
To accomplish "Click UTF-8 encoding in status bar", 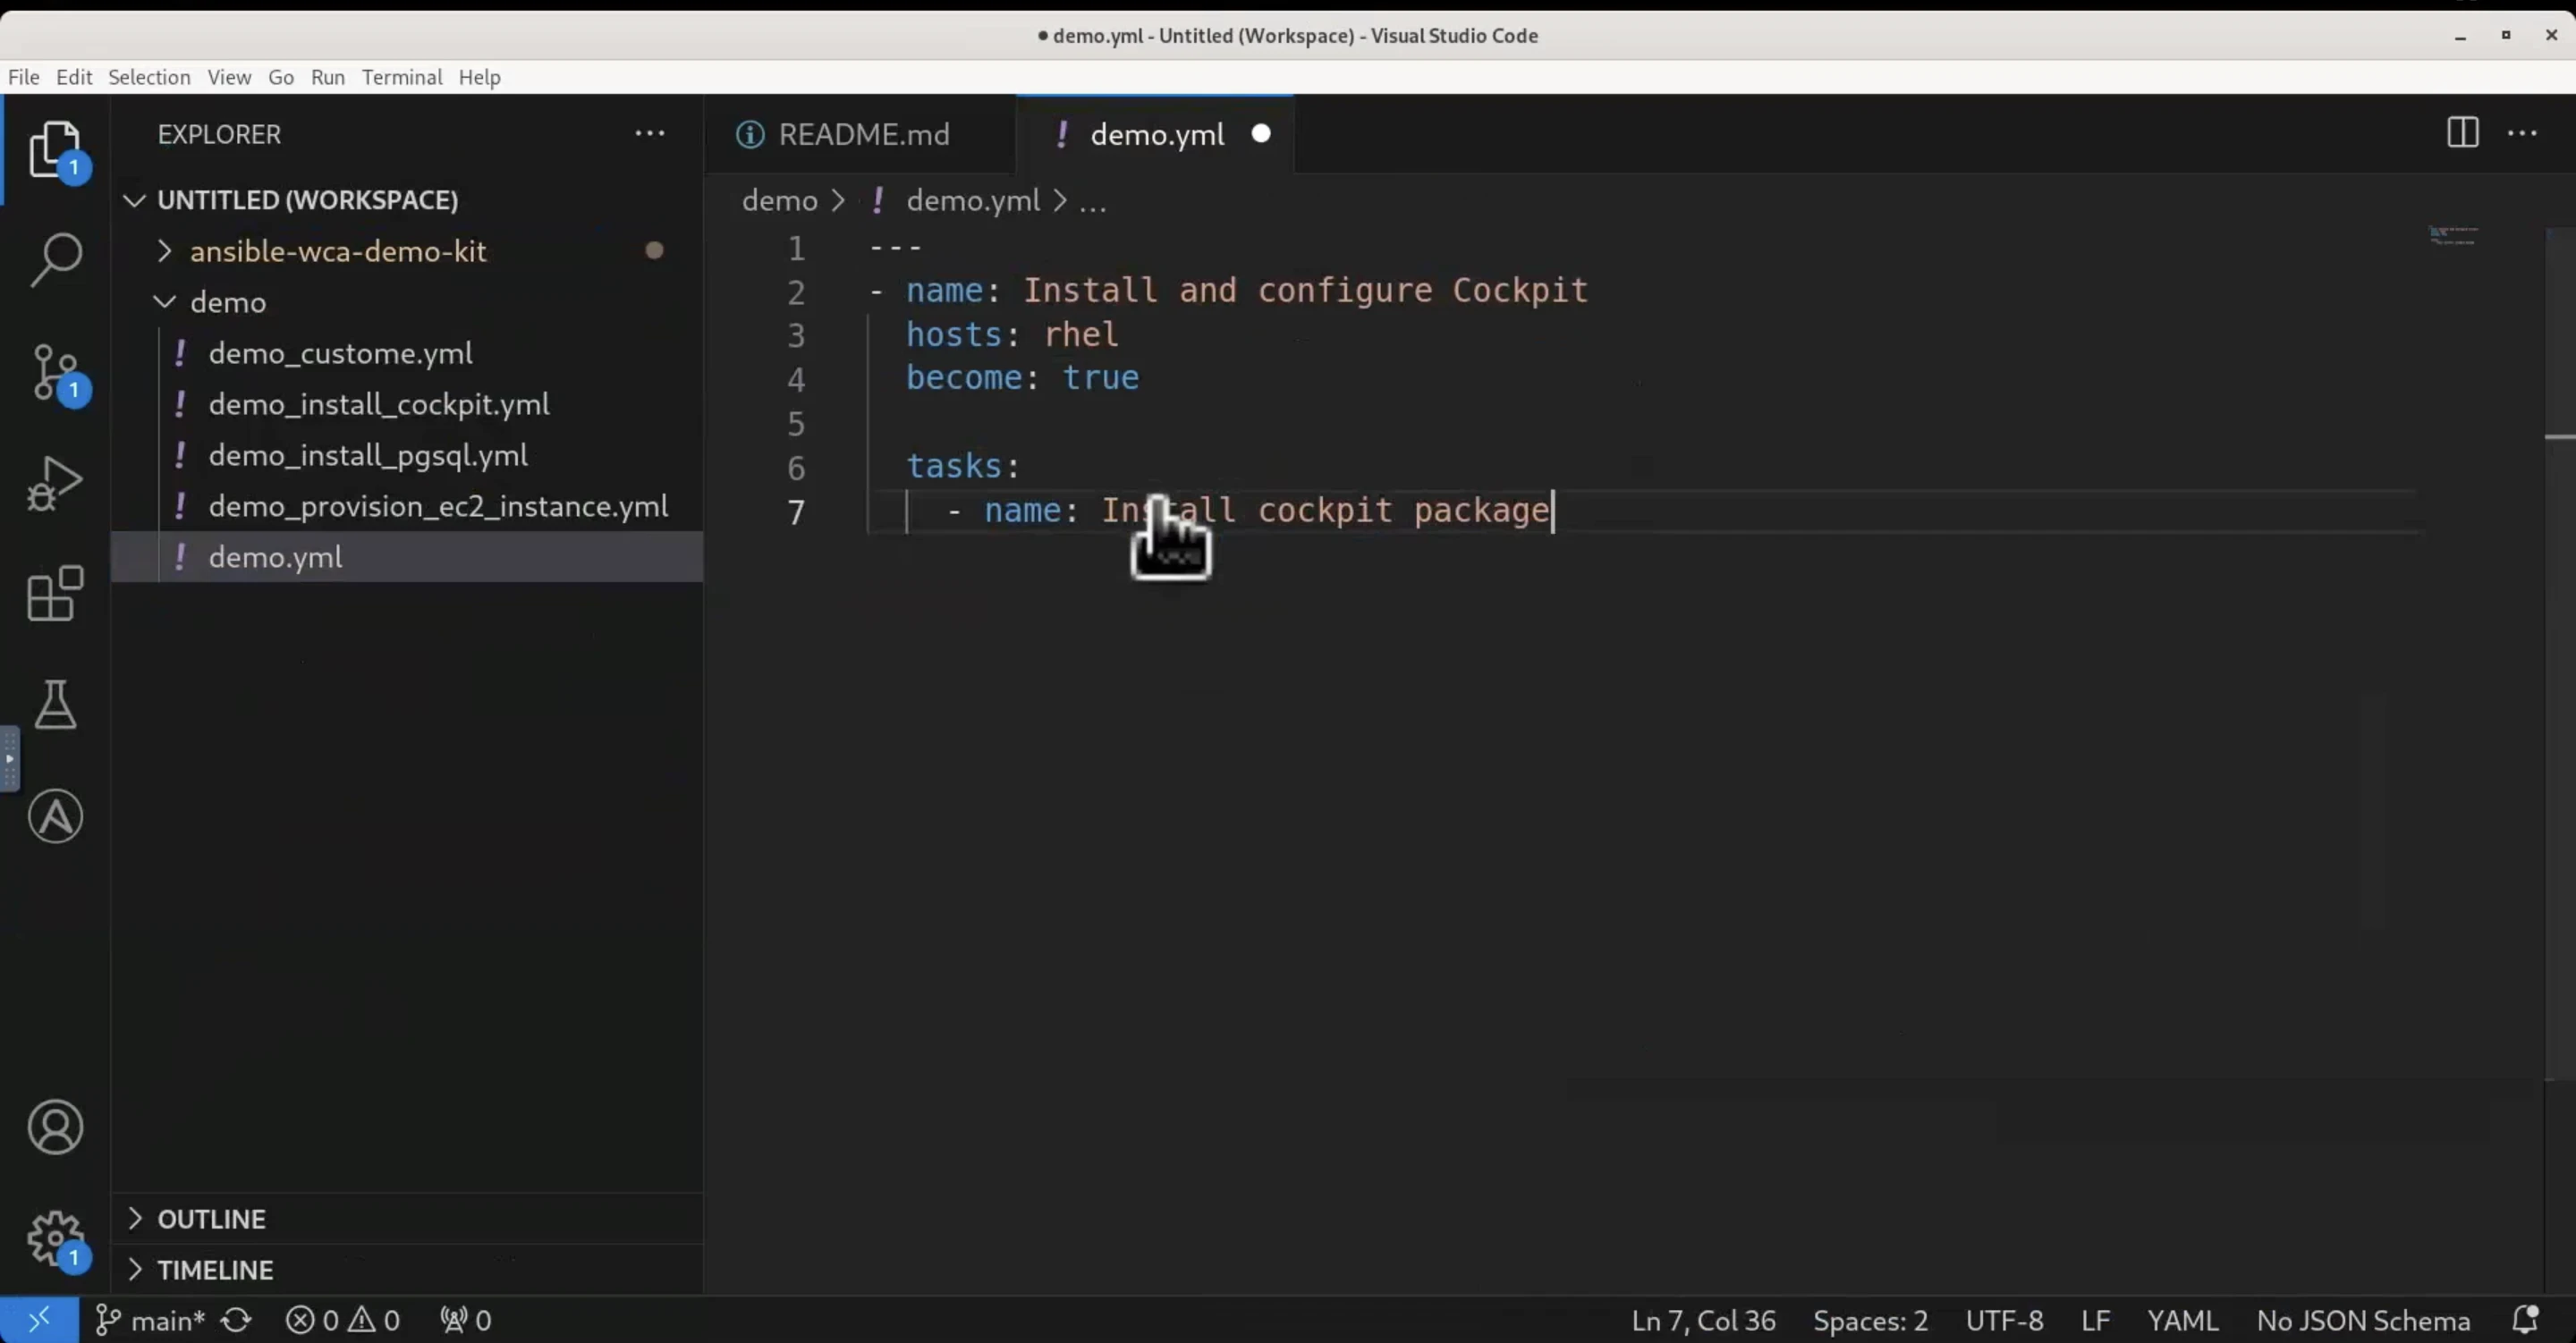I will [2004, 1320].
